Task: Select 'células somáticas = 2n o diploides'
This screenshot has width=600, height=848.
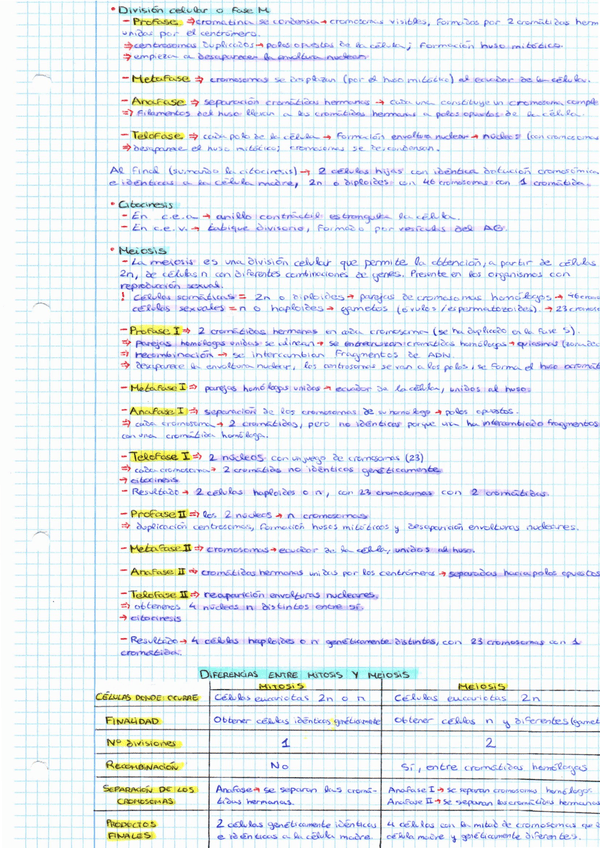Action: pyautogui.click(x=238, y=297)
